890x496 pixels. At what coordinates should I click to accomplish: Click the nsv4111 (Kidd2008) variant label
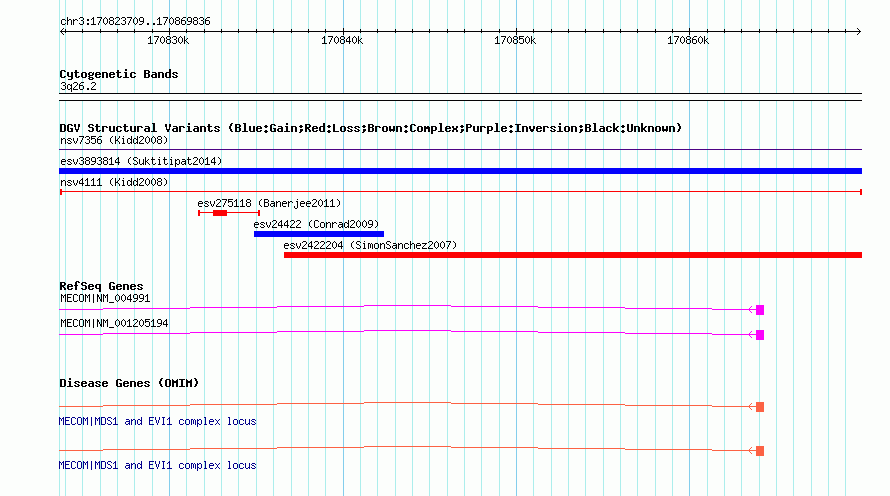click(x=114, y=182)
